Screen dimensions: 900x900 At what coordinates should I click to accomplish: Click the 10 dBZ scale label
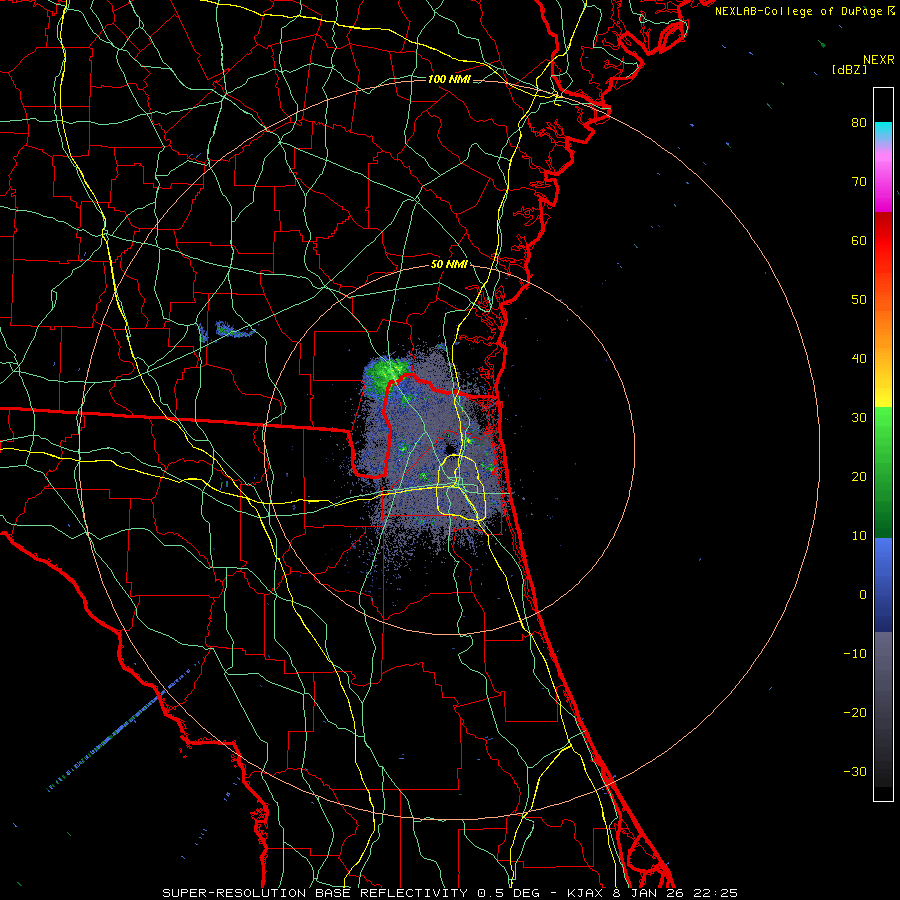click(859, 536)
